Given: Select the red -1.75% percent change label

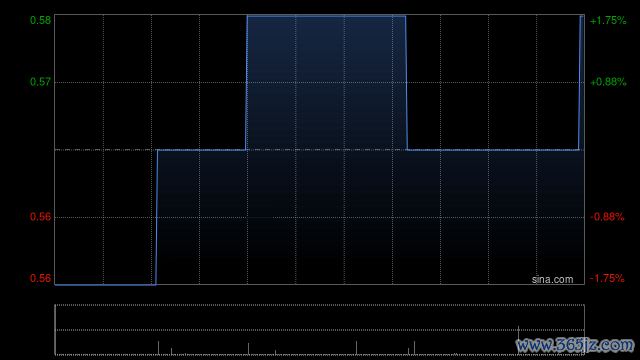Looking at the screenshot, I should [x=607, y=278].
